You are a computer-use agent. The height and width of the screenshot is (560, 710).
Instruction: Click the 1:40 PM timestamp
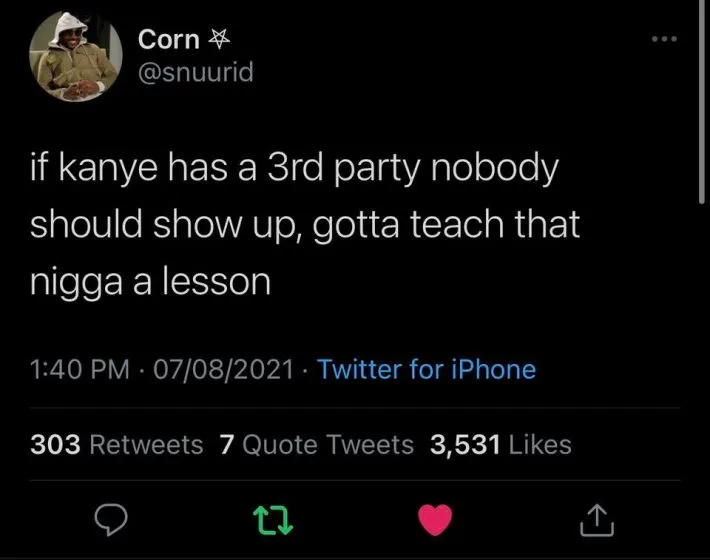click(x=80, y=369)
